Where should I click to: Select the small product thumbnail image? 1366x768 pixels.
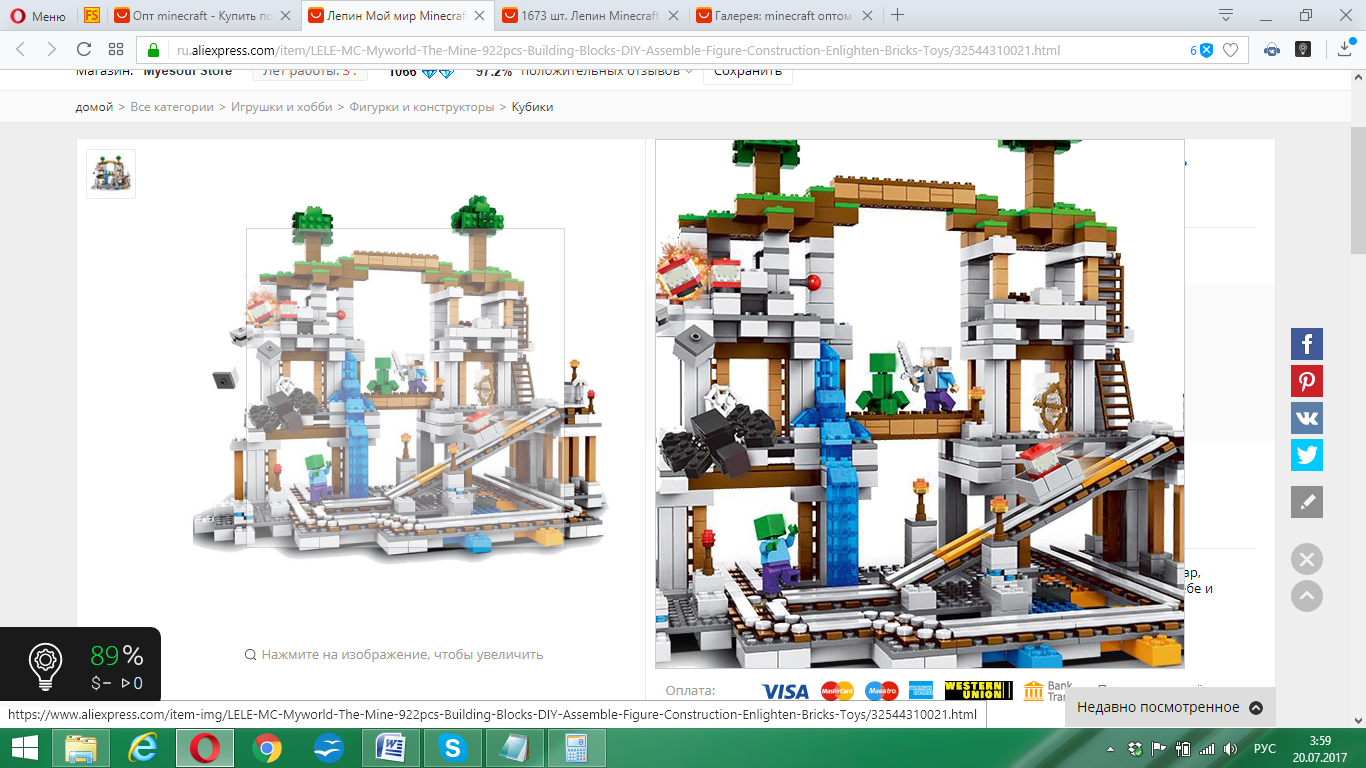(x=111, y=174)
